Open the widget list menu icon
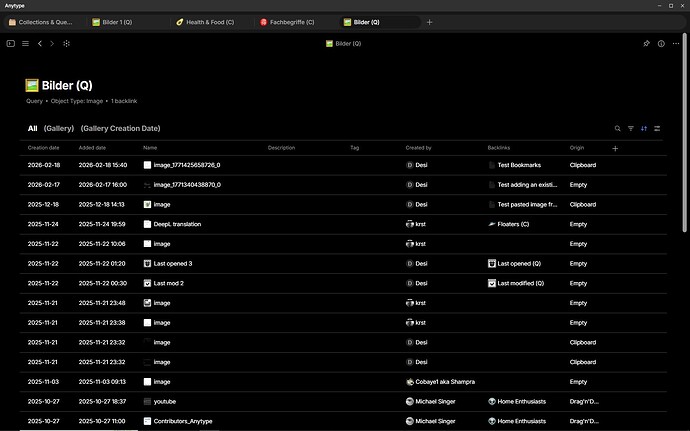690x431 pixels. (x=26, y=44)
